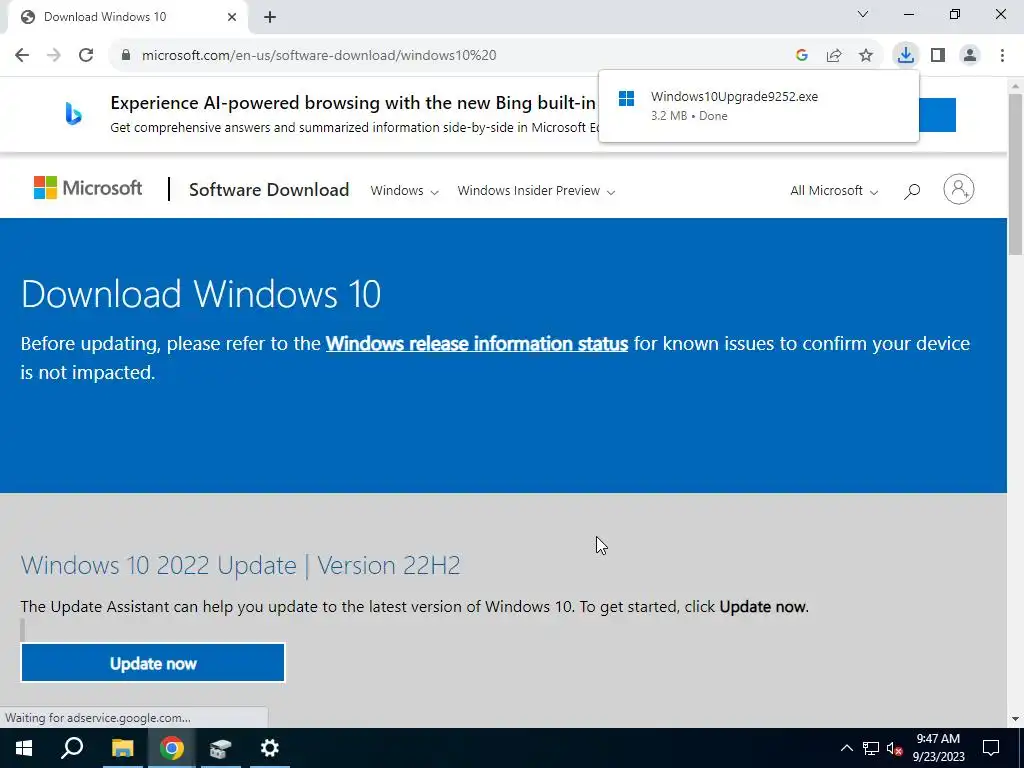Click the Bing logo in banner
This screenshot has height=768, width=1024.
(x=73, y=114)
